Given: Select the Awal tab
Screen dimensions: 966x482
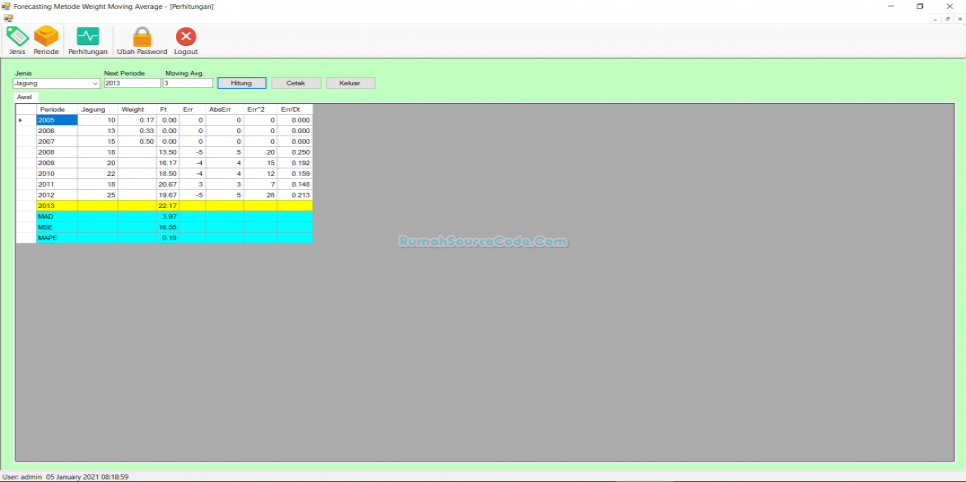Looking at the screenshot, I should coord(24,97).
